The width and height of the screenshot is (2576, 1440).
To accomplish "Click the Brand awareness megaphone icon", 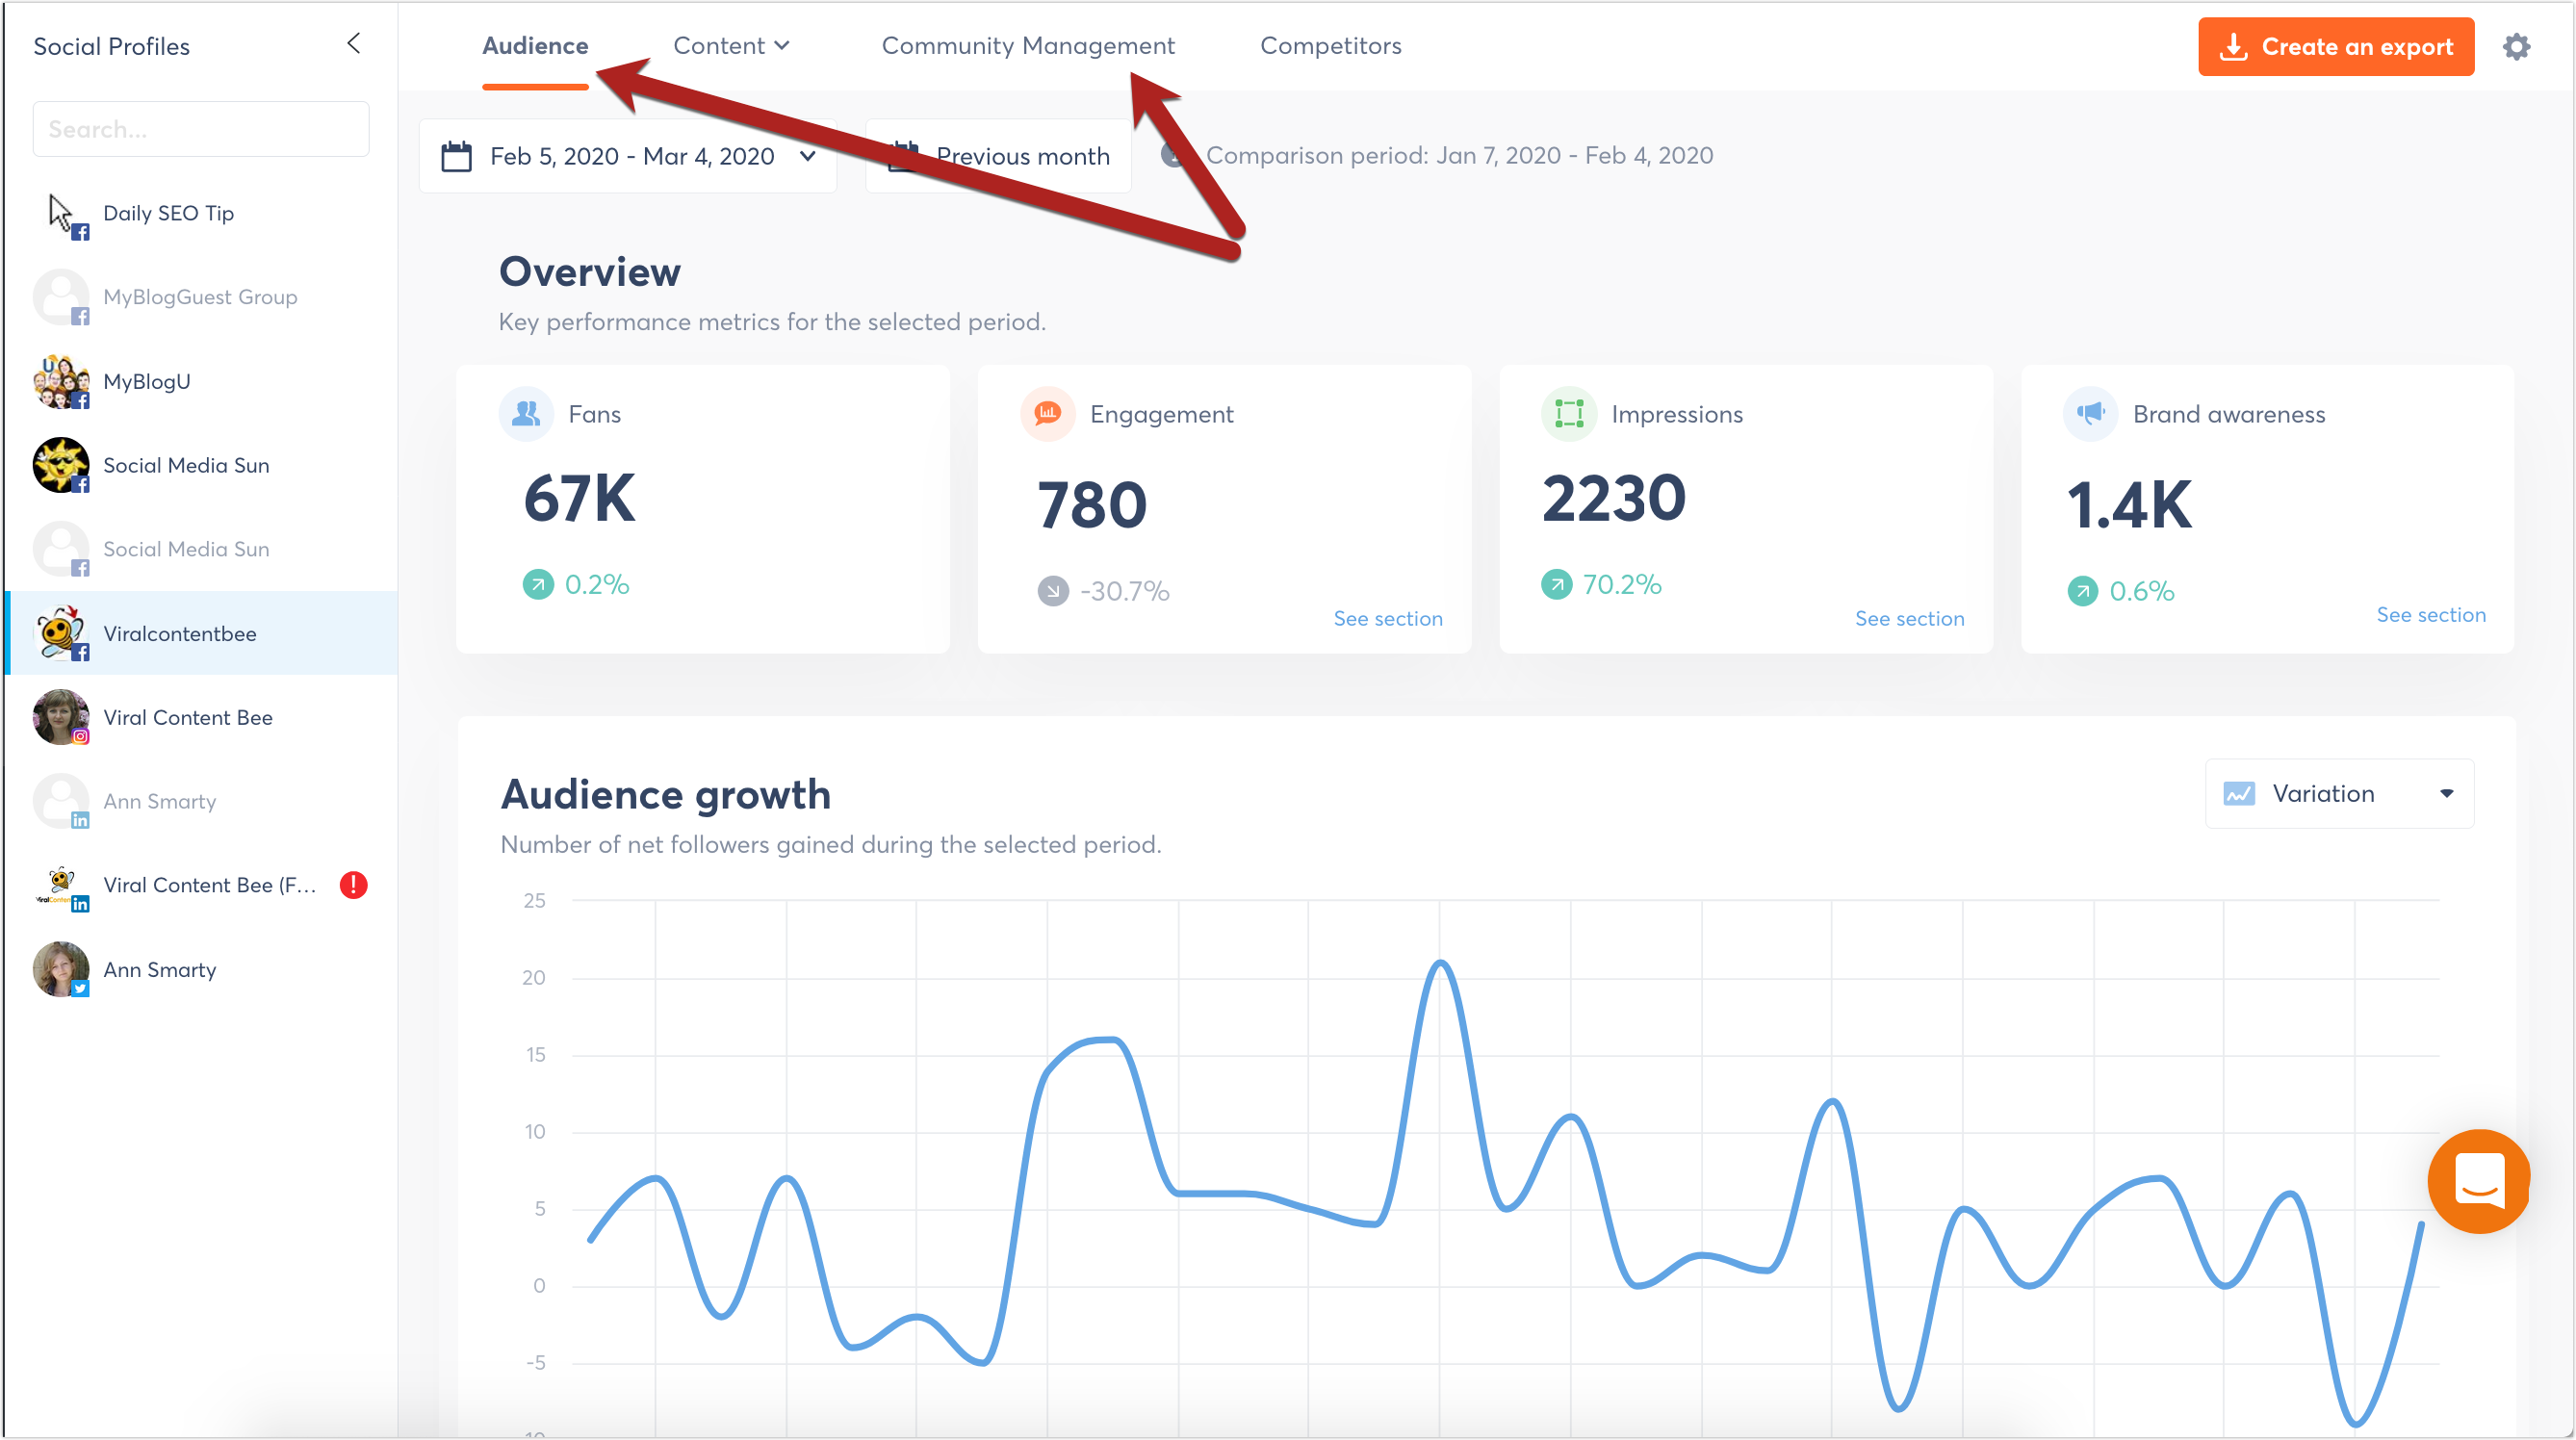I will coord(2089,414).
